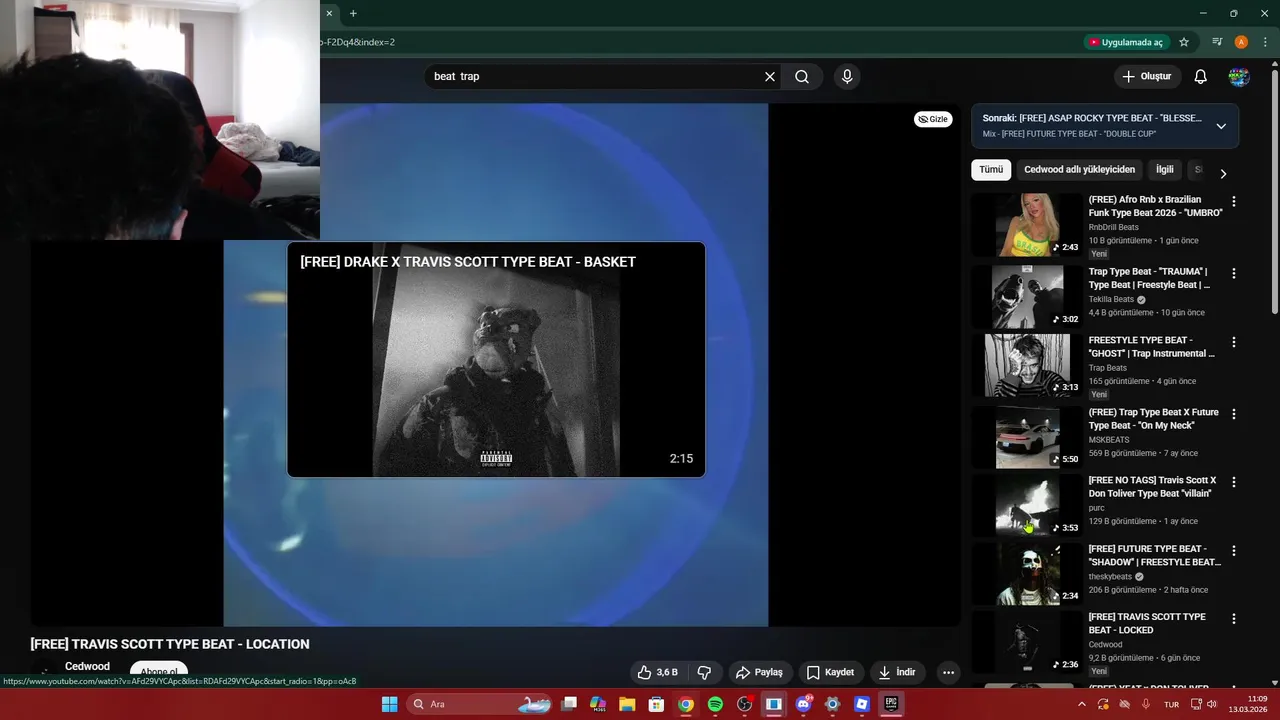Open options for Future 'SHADOW' video
The image size is (1280, 720).
click(x=1234, y=551)
